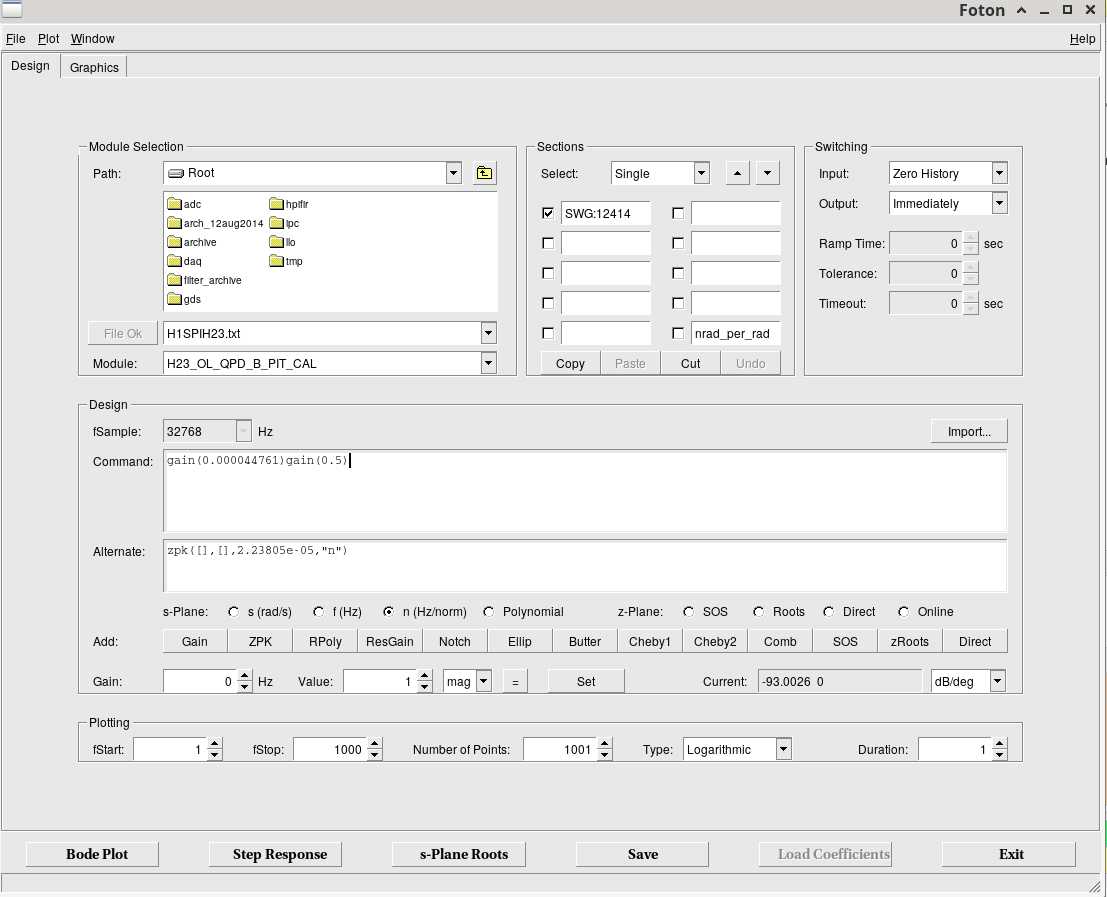
Task: Open the arch_12aug2014 folder
Action: [x=215, y=223]
